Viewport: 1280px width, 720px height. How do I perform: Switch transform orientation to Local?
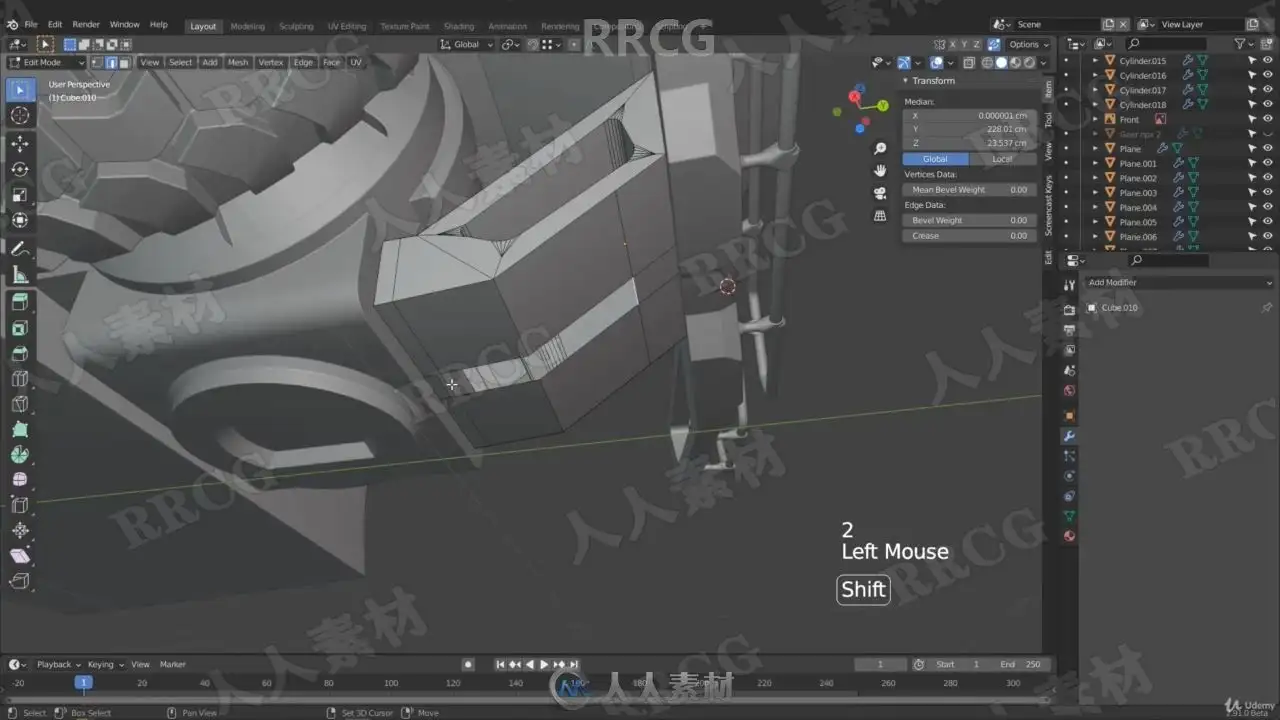[1002, 159]
